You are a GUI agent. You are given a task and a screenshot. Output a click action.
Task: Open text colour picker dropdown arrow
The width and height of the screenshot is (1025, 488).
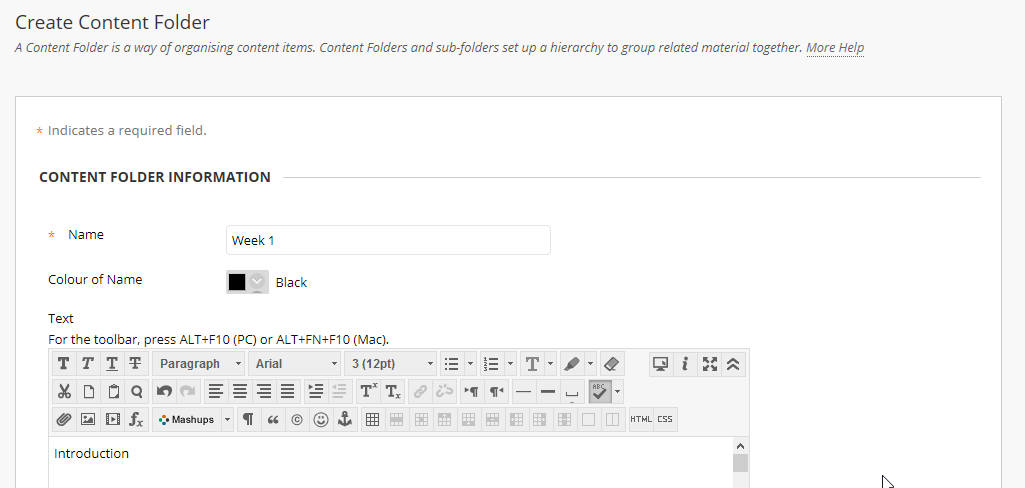coord(550,364)
